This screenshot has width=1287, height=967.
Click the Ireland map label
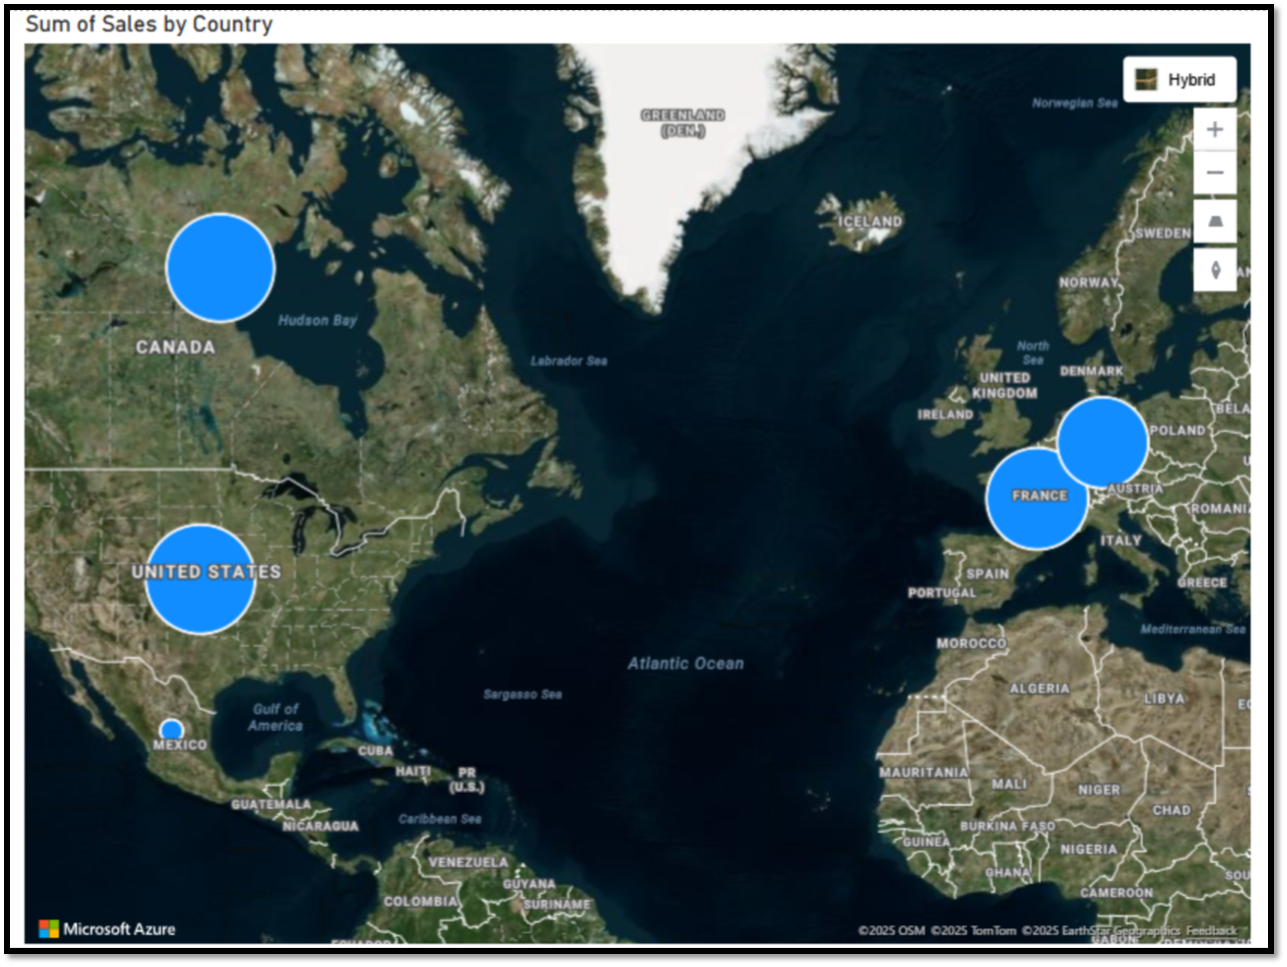coord(945,414)
